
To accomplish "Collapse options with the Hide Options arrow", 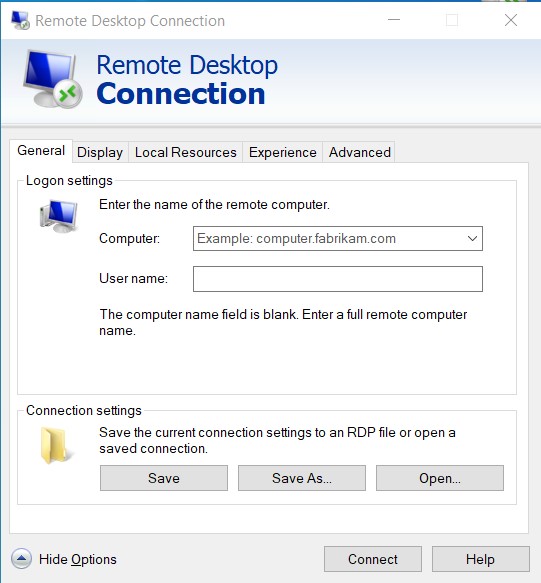I will [21, 559].
